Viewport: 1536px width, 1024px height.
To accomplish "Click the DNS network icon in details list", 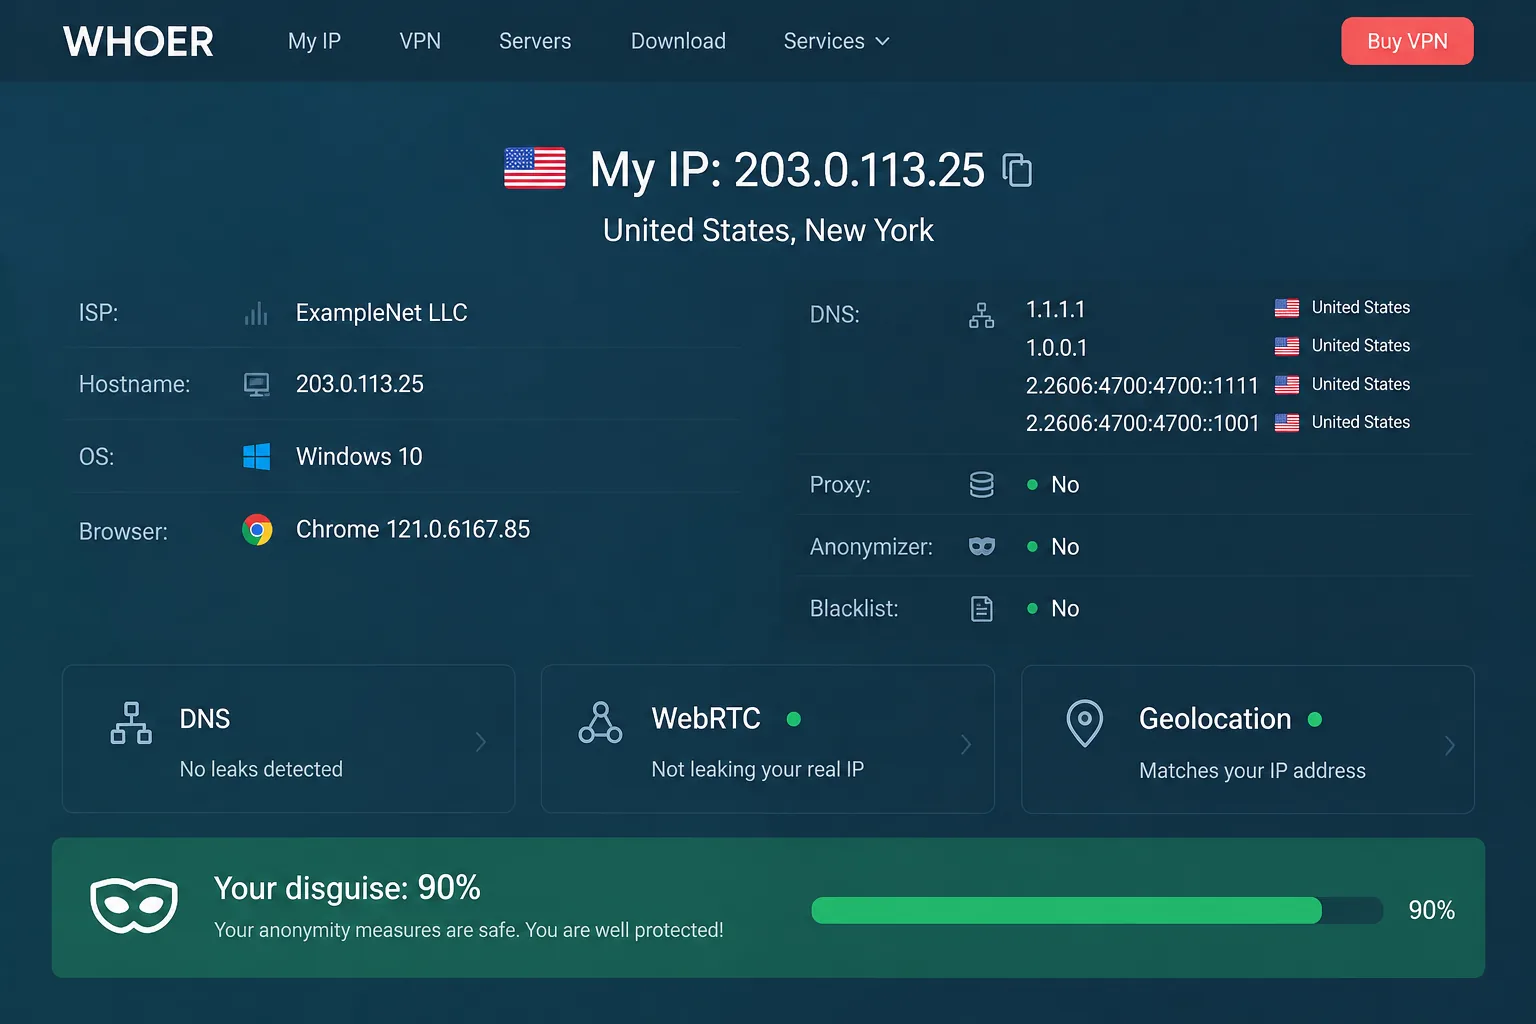I will [x=982, y=315].
